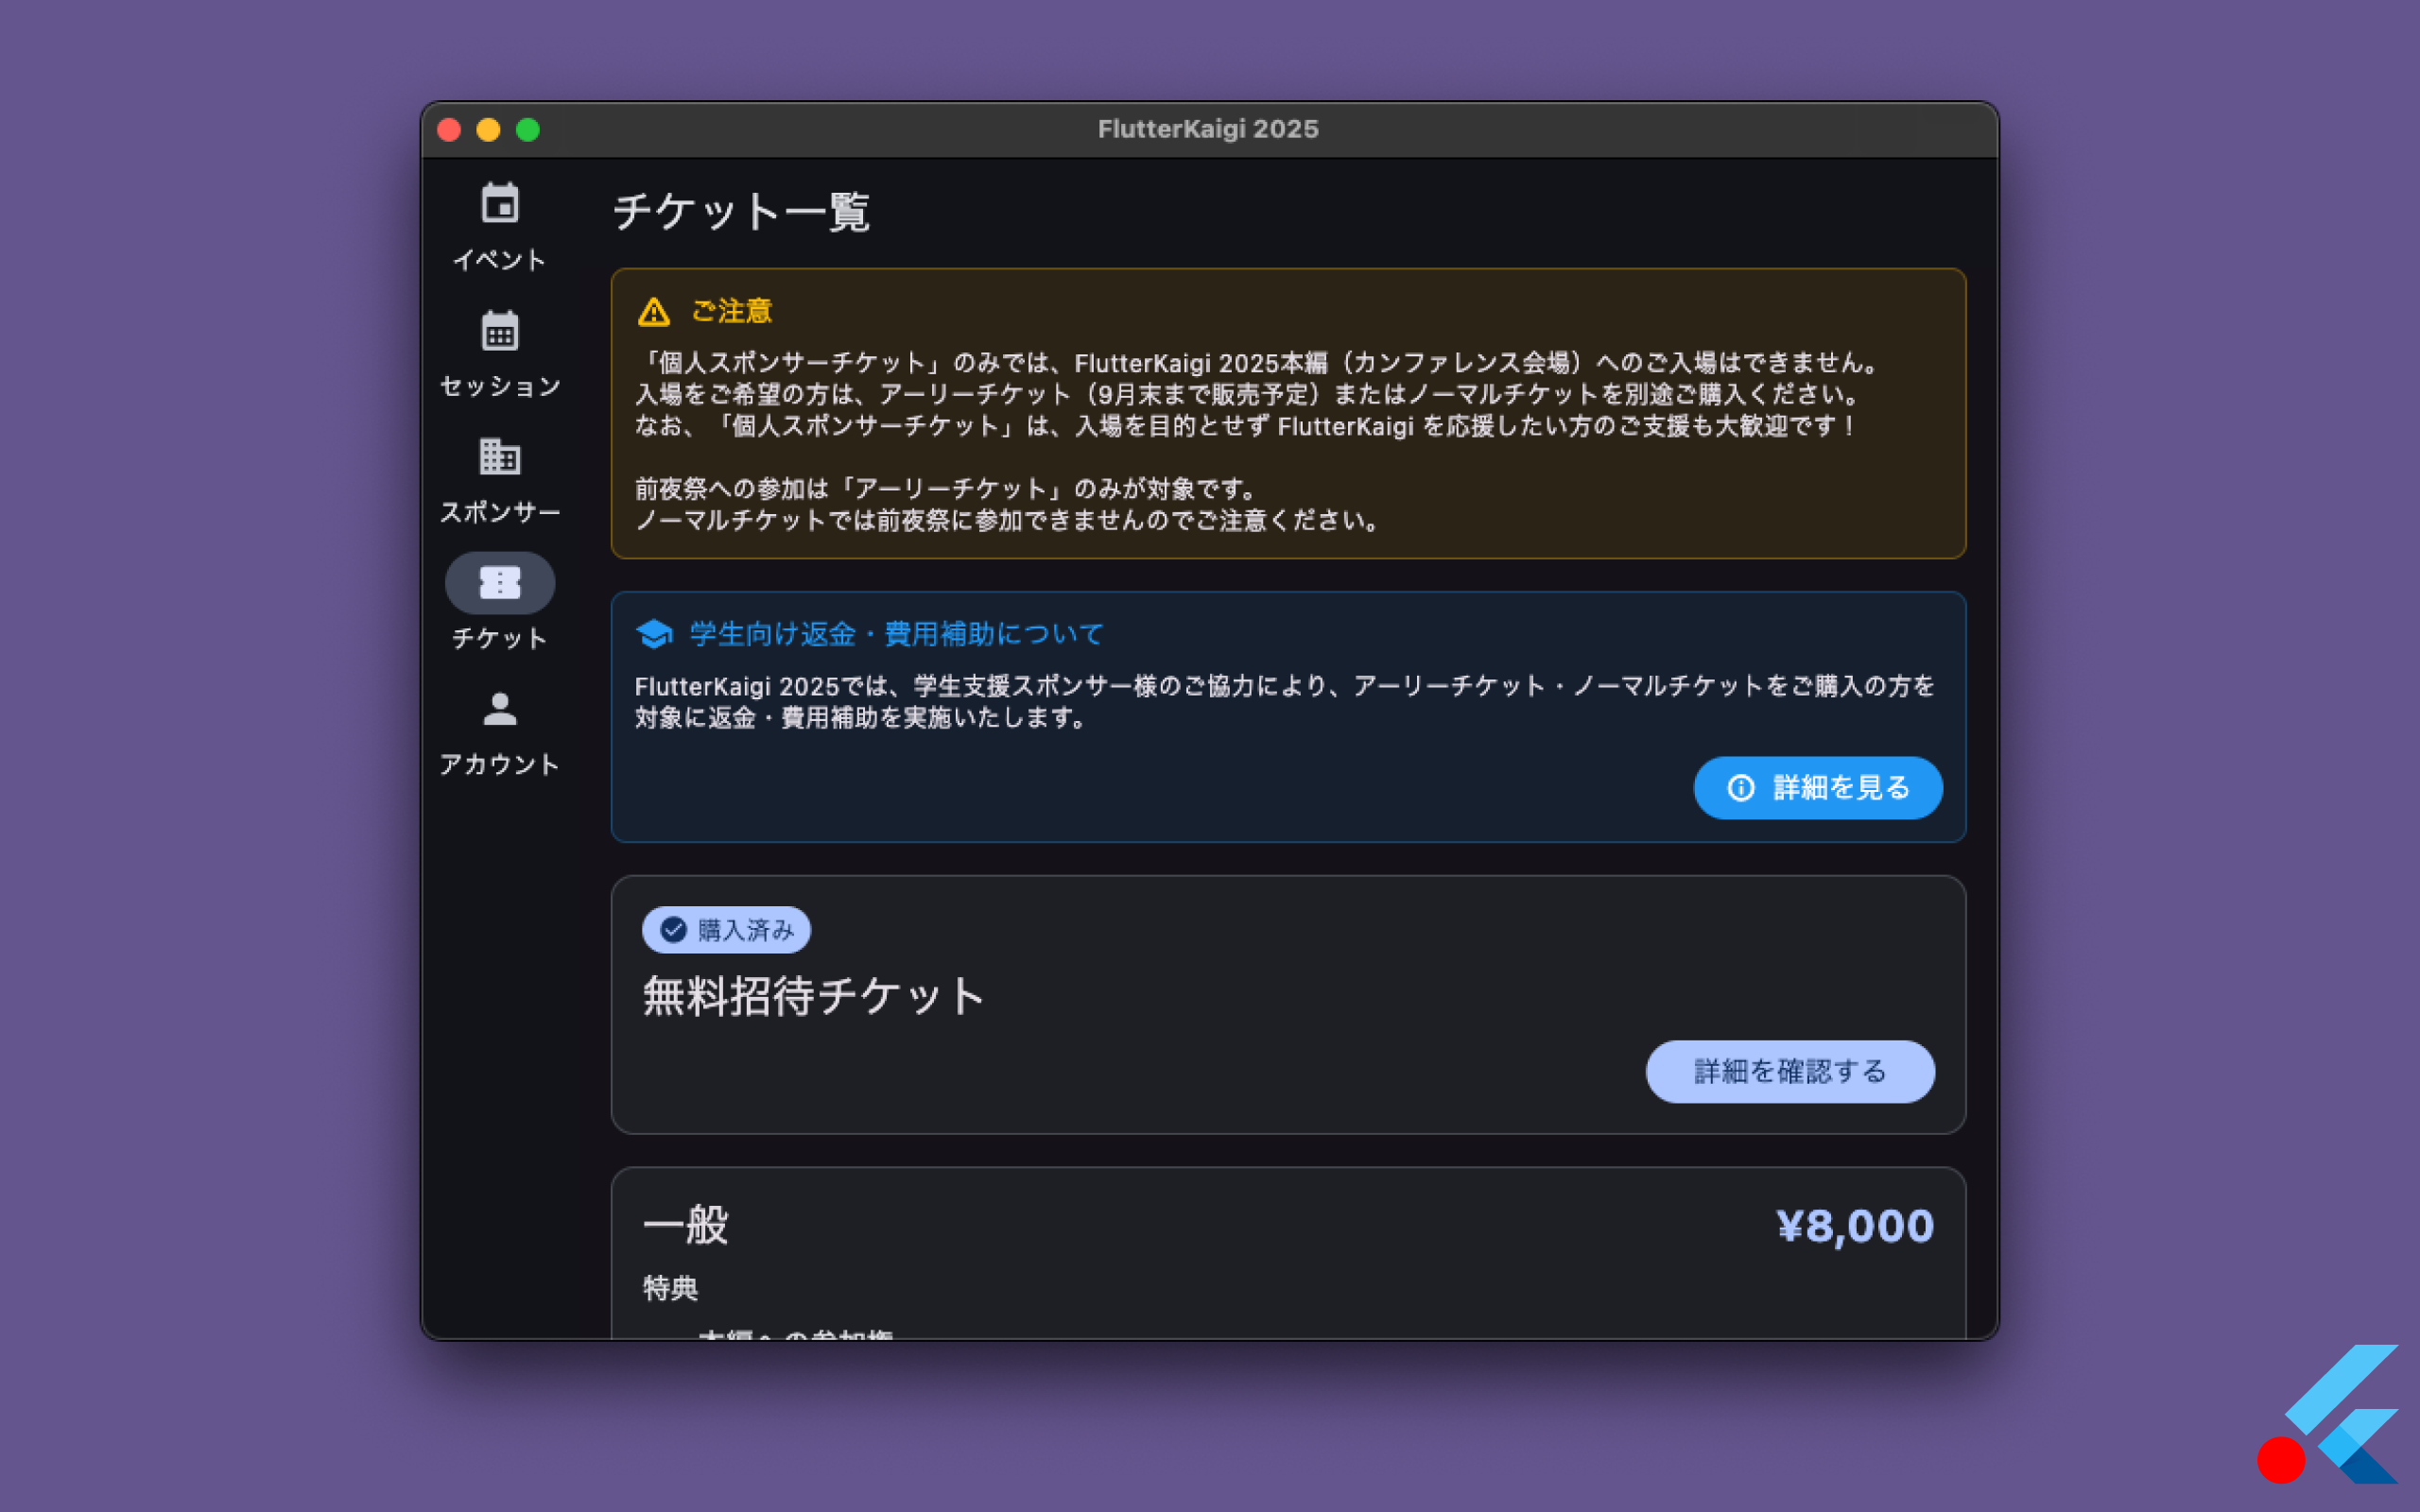The height and width of the screenshot is (1512, 2420).
Task: Switch to the スポンサー tab label
Action: 500,512
